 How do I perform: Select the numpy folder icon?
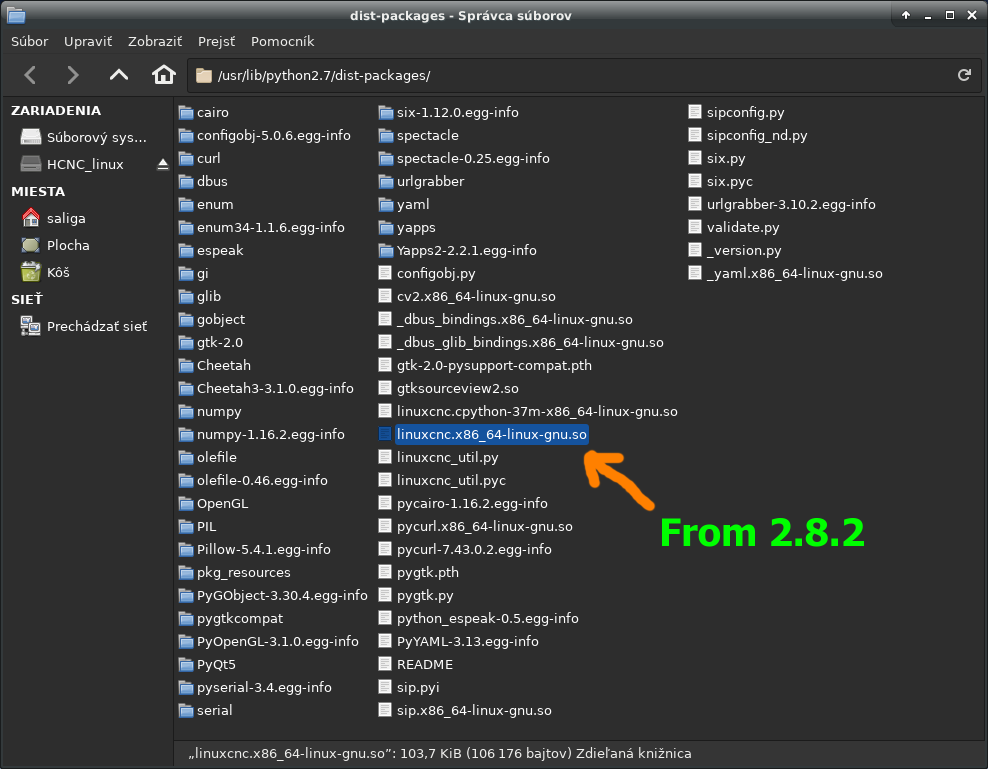(186, 412)
